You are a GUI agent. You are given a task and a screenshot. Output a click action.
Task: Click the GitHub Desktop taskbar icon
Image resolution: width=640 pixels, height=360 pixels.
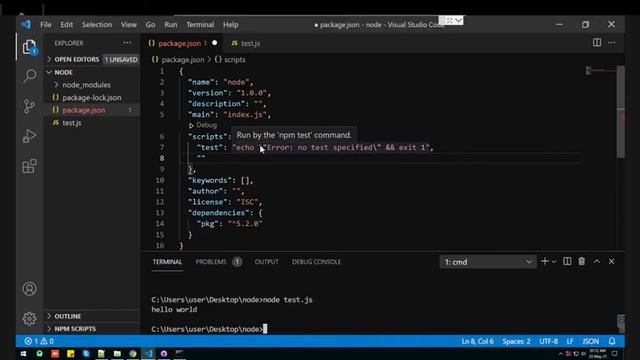(x=164, y=353)
